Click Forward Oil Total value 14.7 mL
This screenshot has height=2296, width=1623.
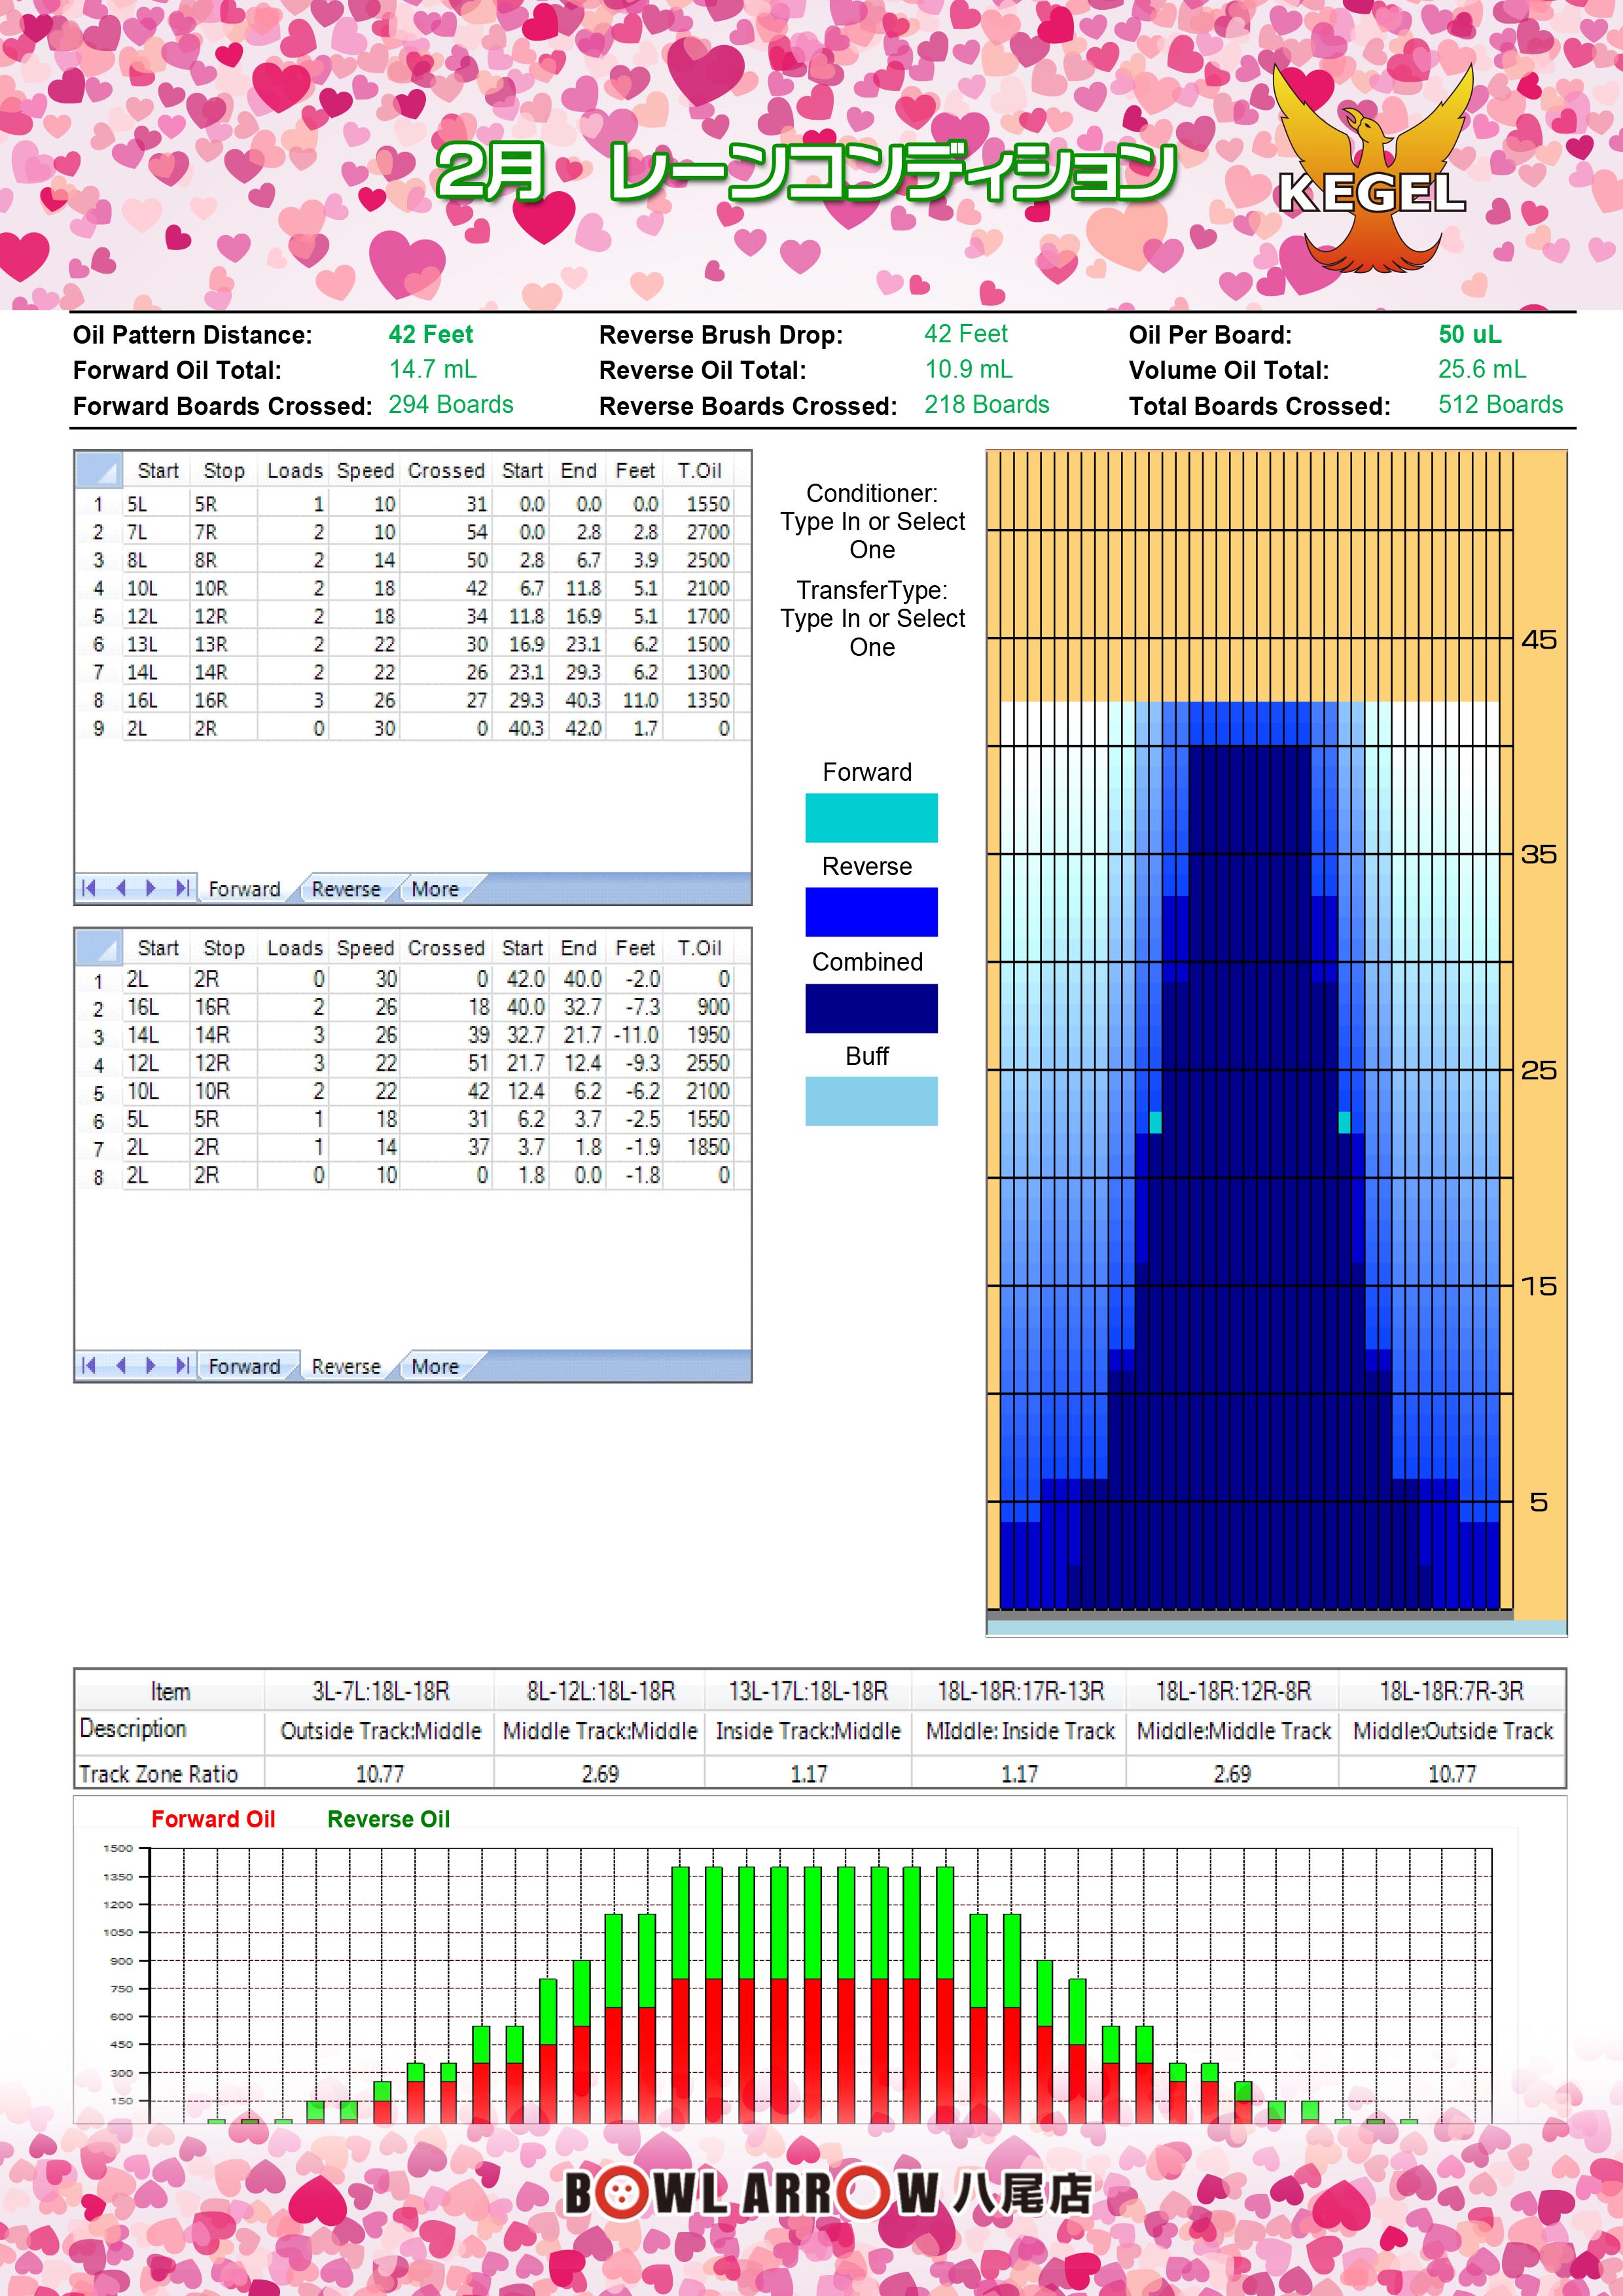click(433, 369)
